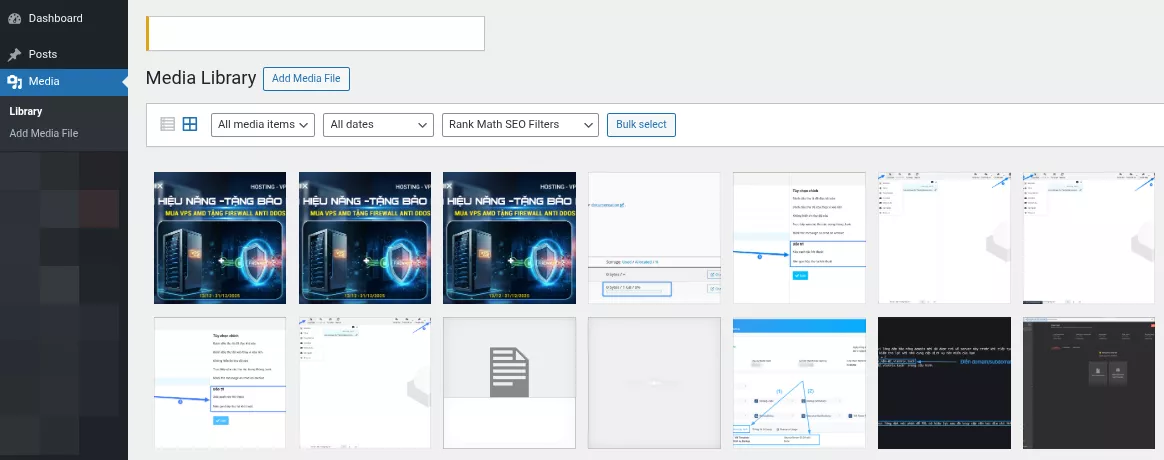
Task: Expand the All dates dropdown
Action: (378, 125)
